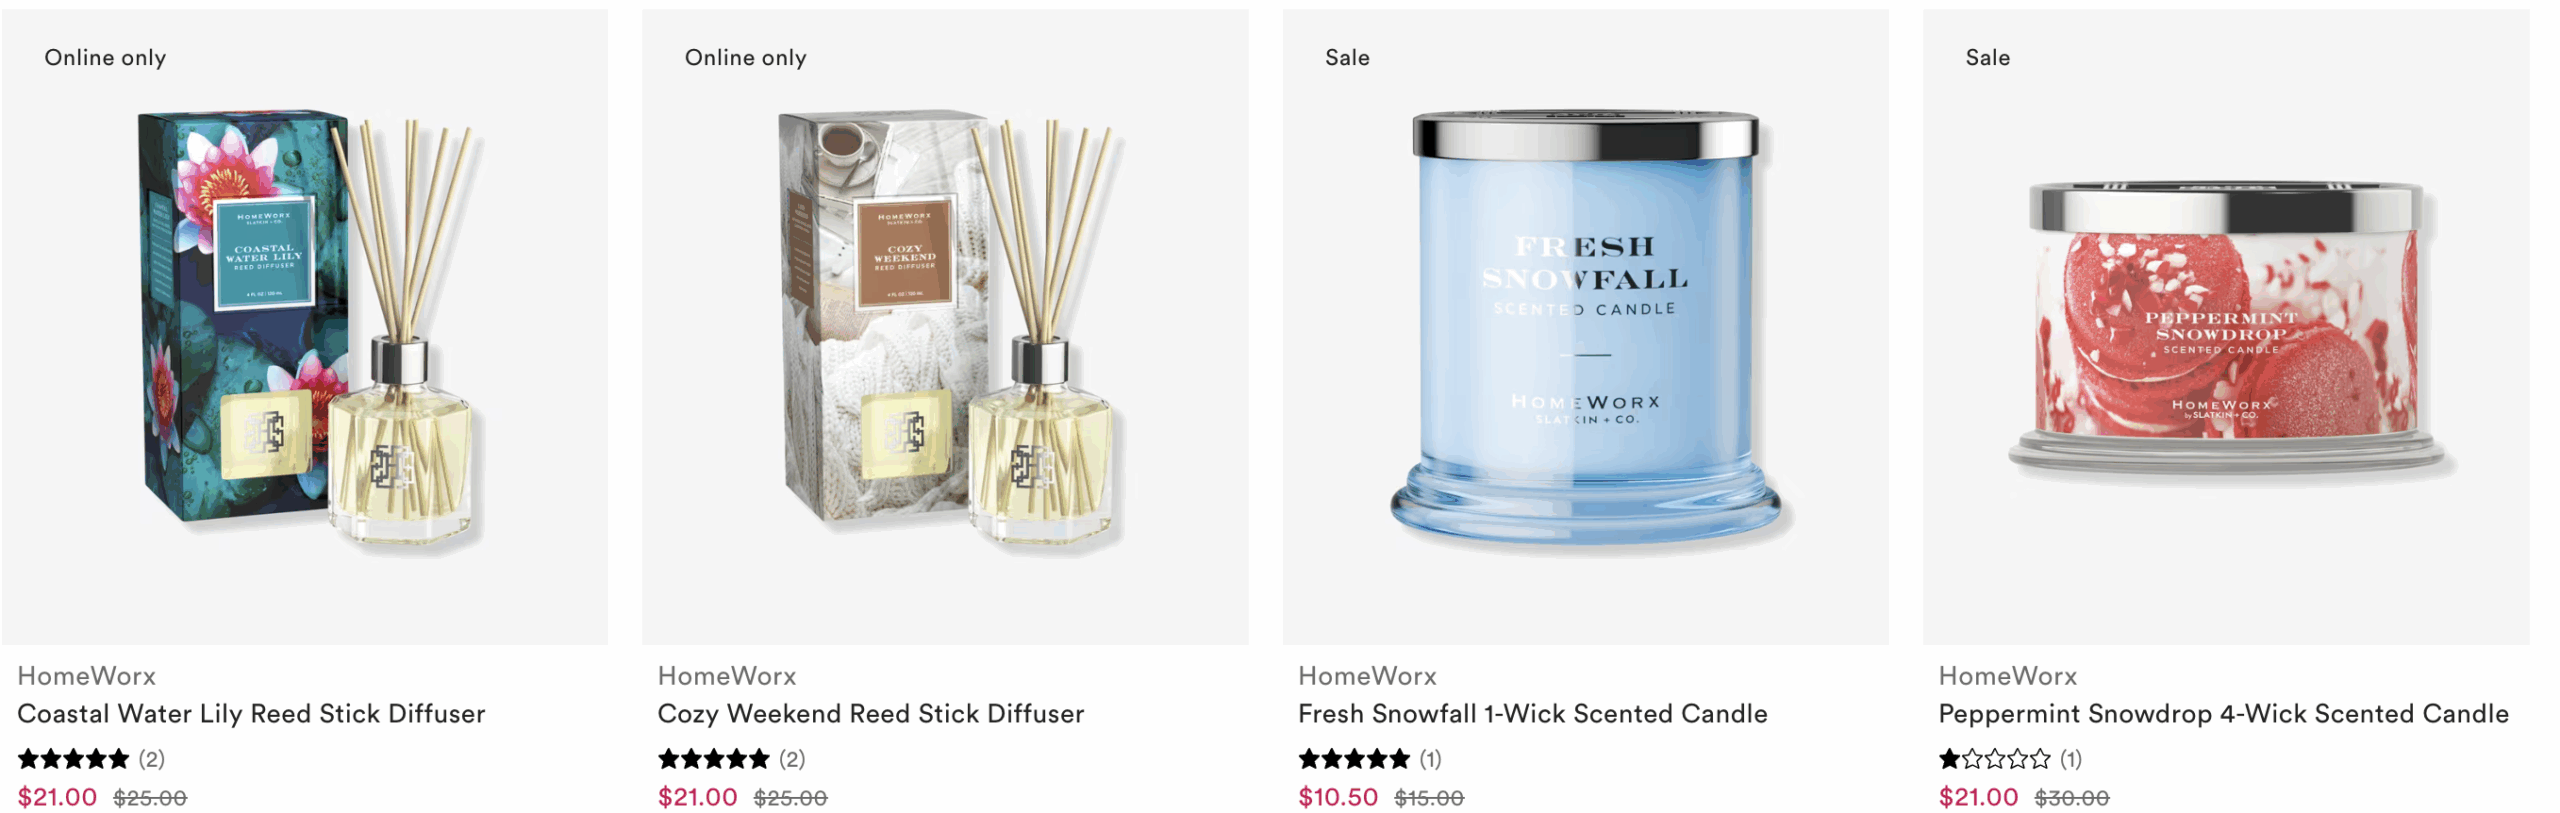
Task: Click Coastal Water Lily Reed Stick Diffuser title
Action: (x=251, y=713)
